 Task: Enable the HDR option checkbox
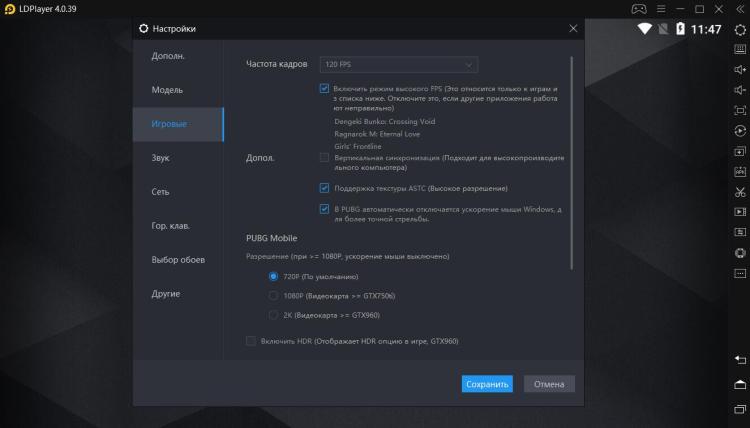[x=251, y=341]
